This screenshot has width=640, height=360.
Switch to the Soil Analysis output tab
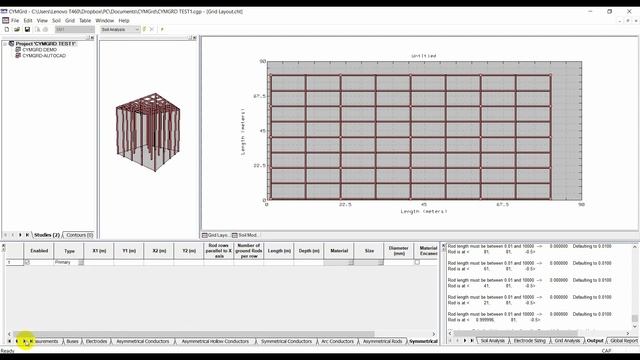coord(493,340)
